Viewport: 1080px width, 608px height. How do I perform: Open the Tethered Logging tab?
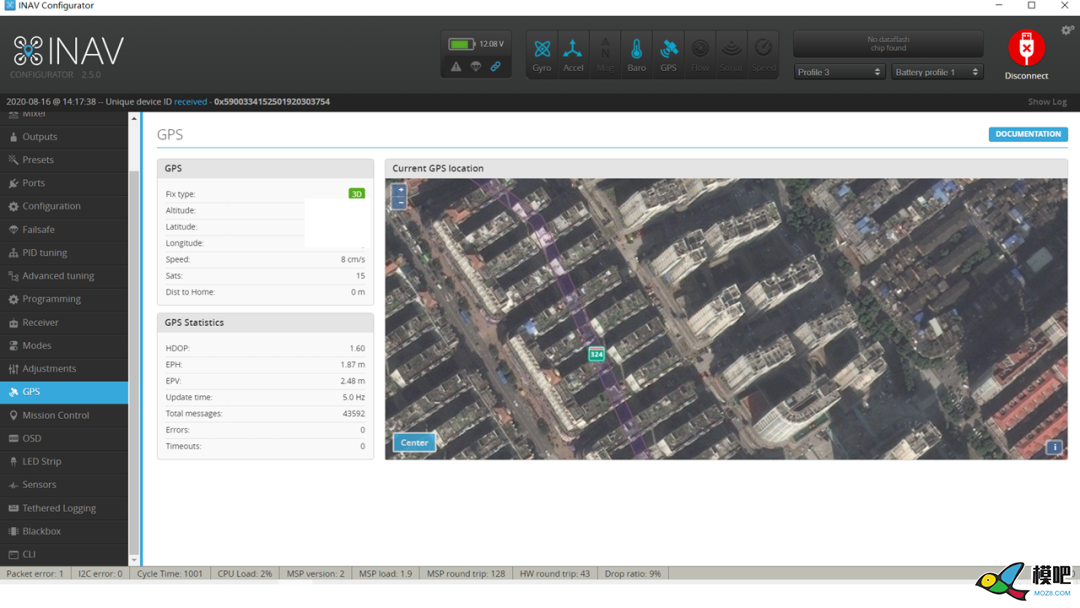[64, 508]
